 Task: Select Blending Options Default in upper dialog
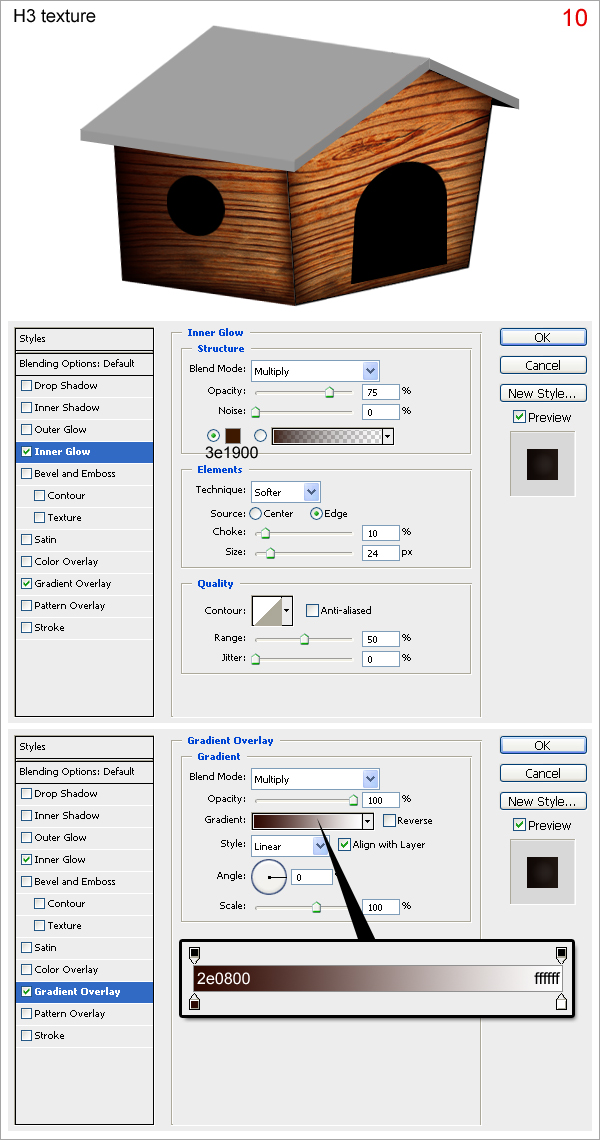pyautogui.click(x=84, y=364)
